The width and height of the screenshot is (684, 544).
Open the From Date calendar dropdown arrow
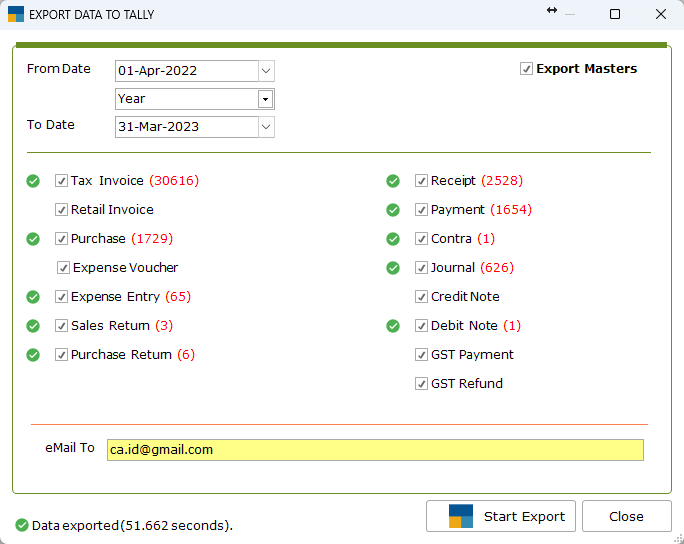pos(266,71)
